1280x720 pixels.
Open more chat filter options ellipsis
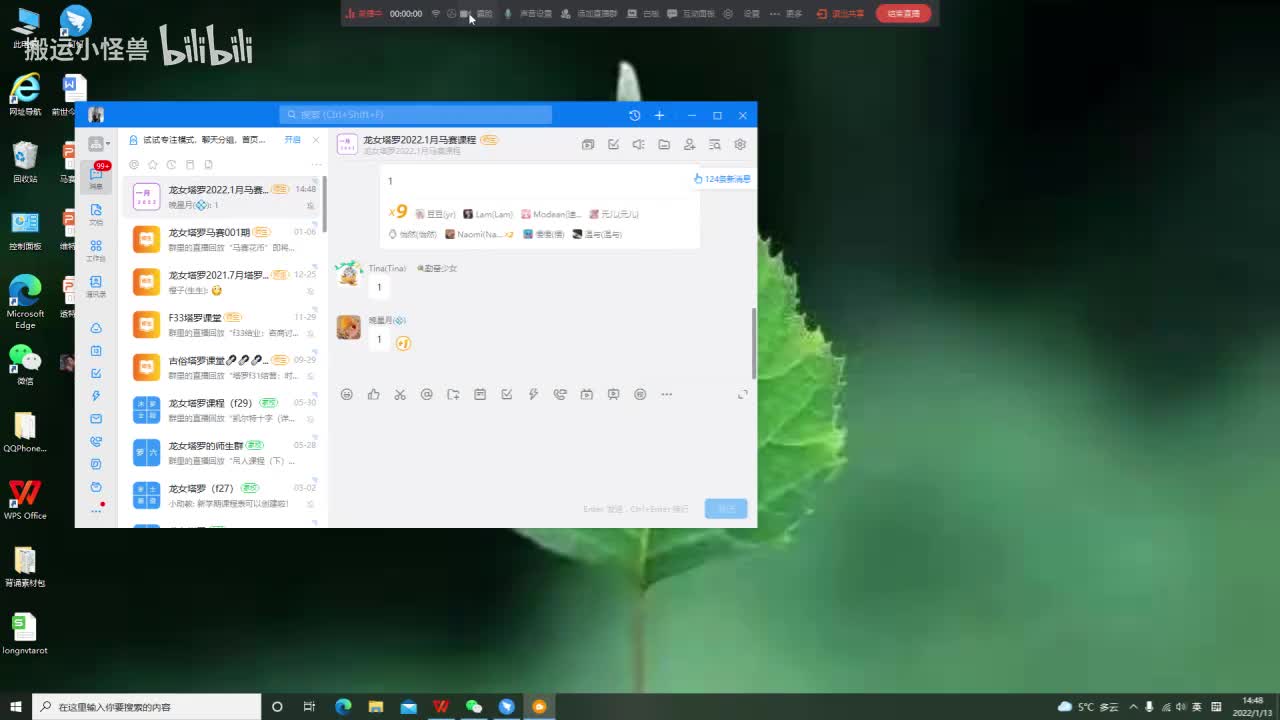(316, 165)
